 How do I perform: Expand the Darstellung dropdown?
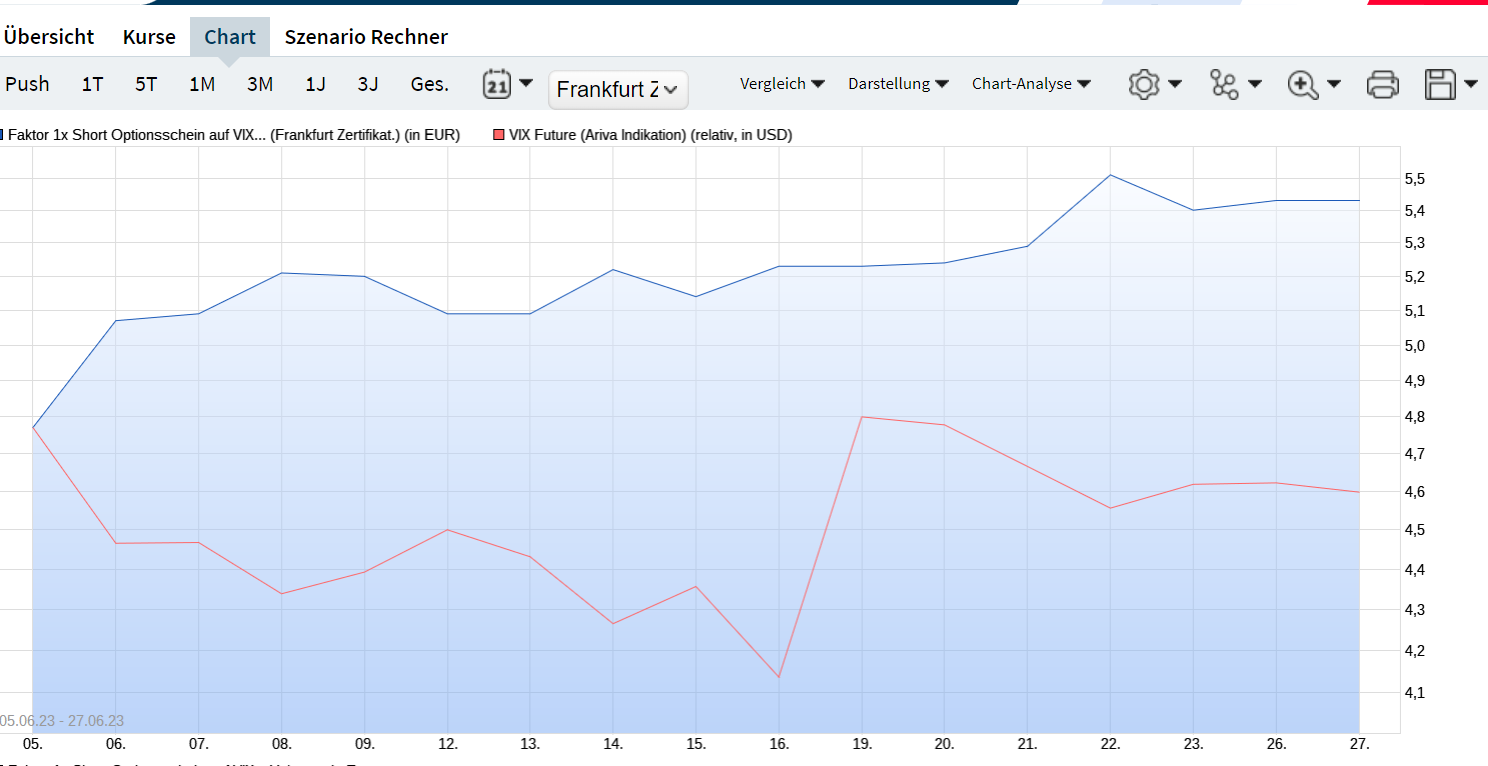(898, 84)
